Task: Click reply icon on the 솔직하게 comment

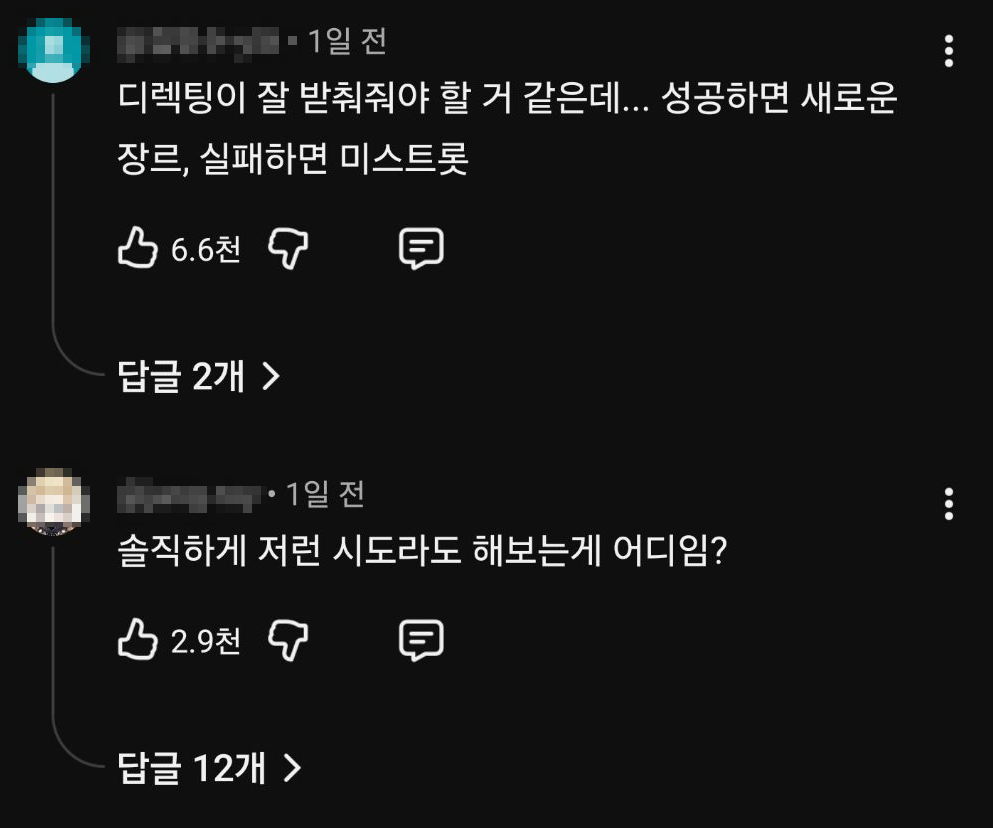Action: point(421,640)
